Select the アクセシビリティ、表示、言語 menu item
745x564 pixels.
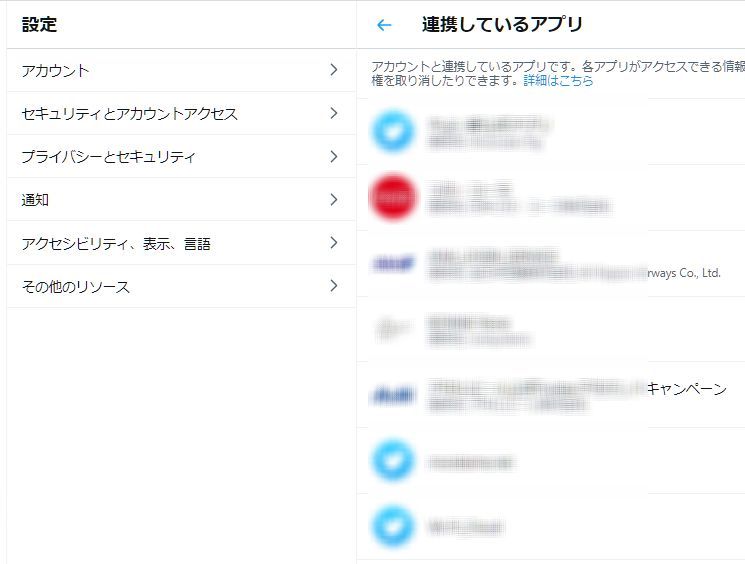[116, 243]
